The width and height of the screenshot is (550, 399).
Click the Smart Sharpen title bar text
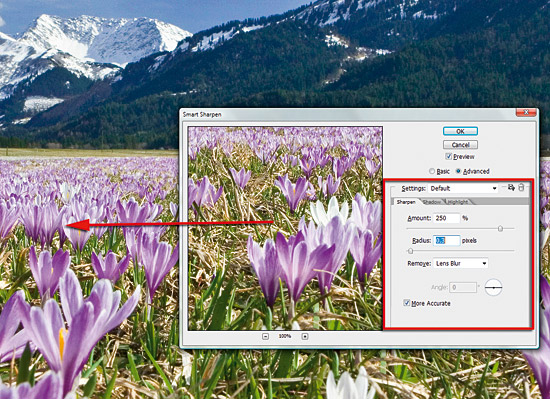pyautogui.click(x=202, y=115)
